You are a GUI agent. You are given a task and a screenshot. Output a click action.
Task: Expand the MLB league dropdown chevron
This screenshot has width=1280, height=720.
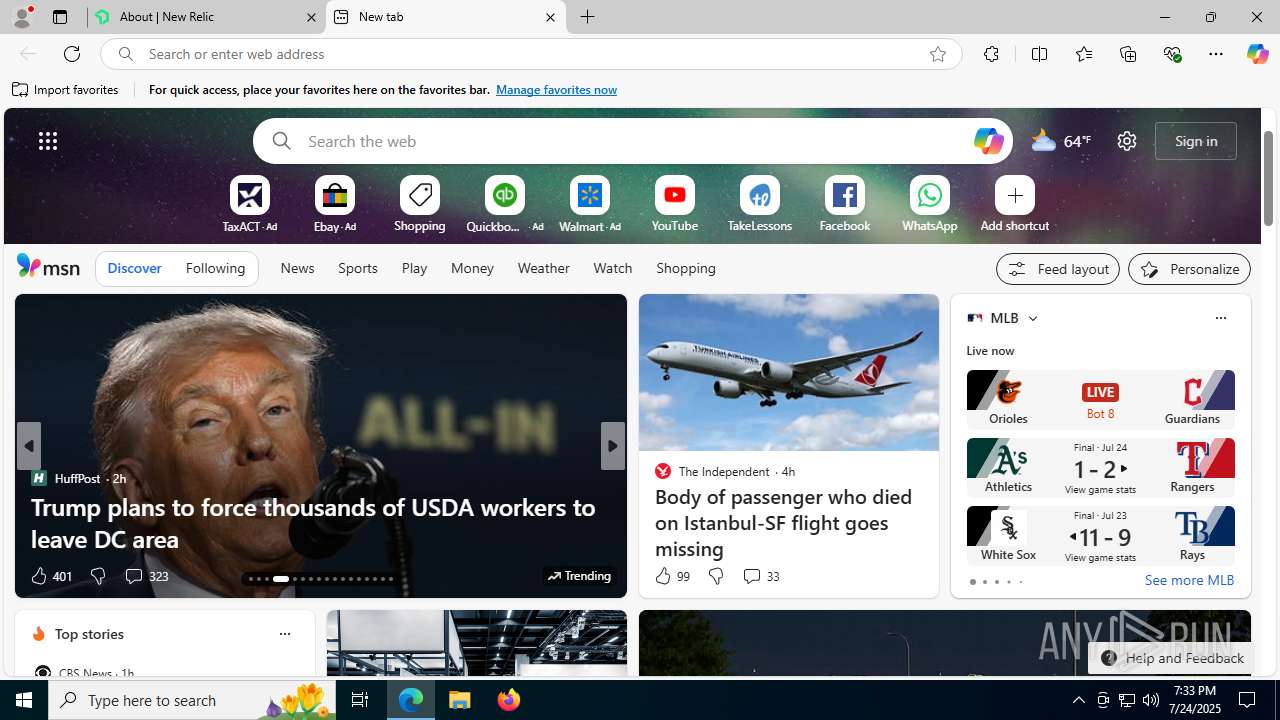[x=1032, y=318]
